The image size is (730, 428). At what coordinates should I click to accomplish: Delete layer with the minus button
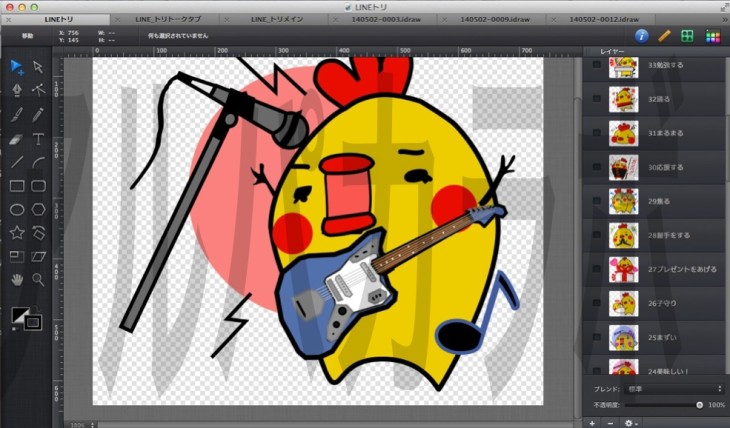pos(610,423)
